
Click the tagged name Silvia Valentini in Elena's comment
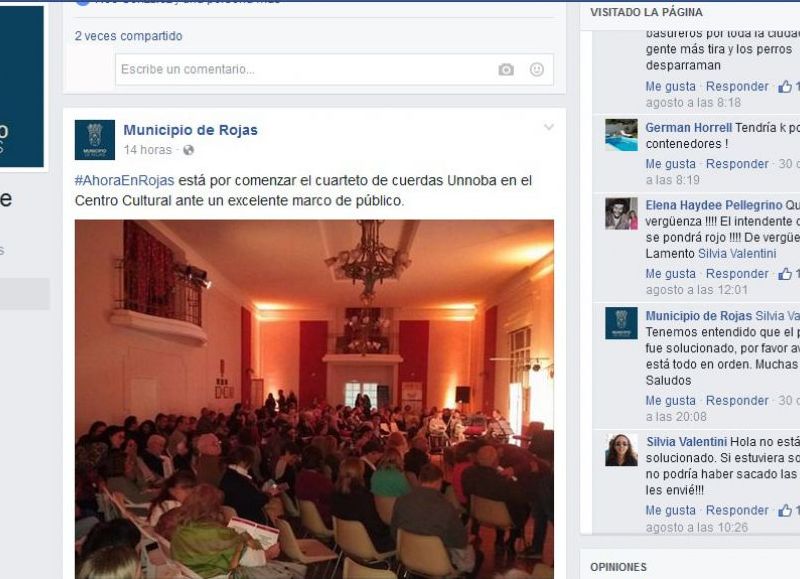click(737, 254)
